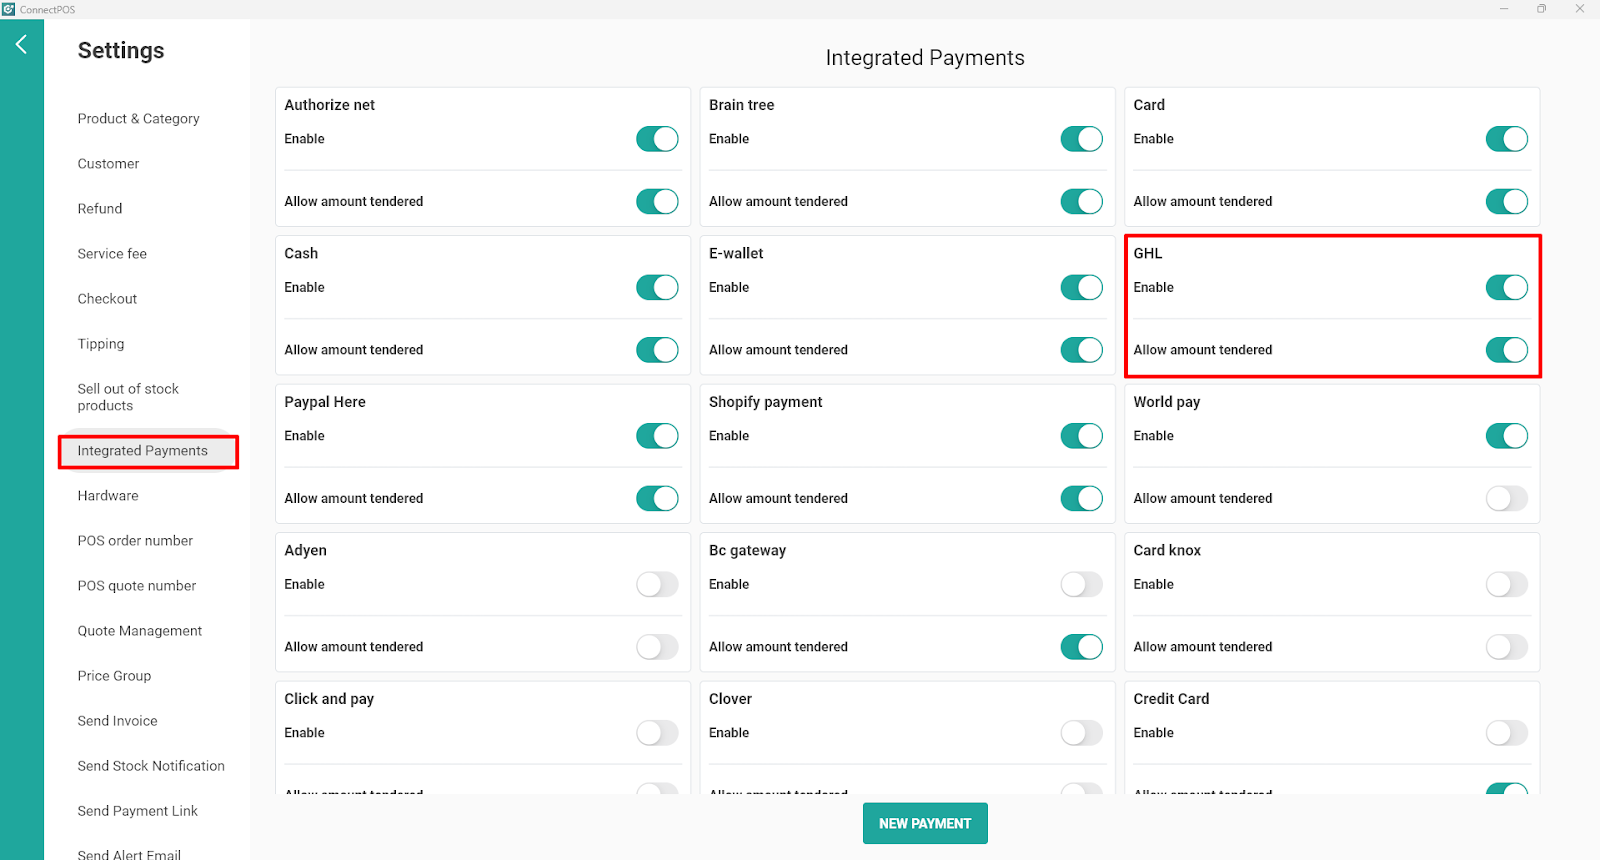1600x860 pixels.
Task: Open Product & Category settings
Action: pos(139,118)
